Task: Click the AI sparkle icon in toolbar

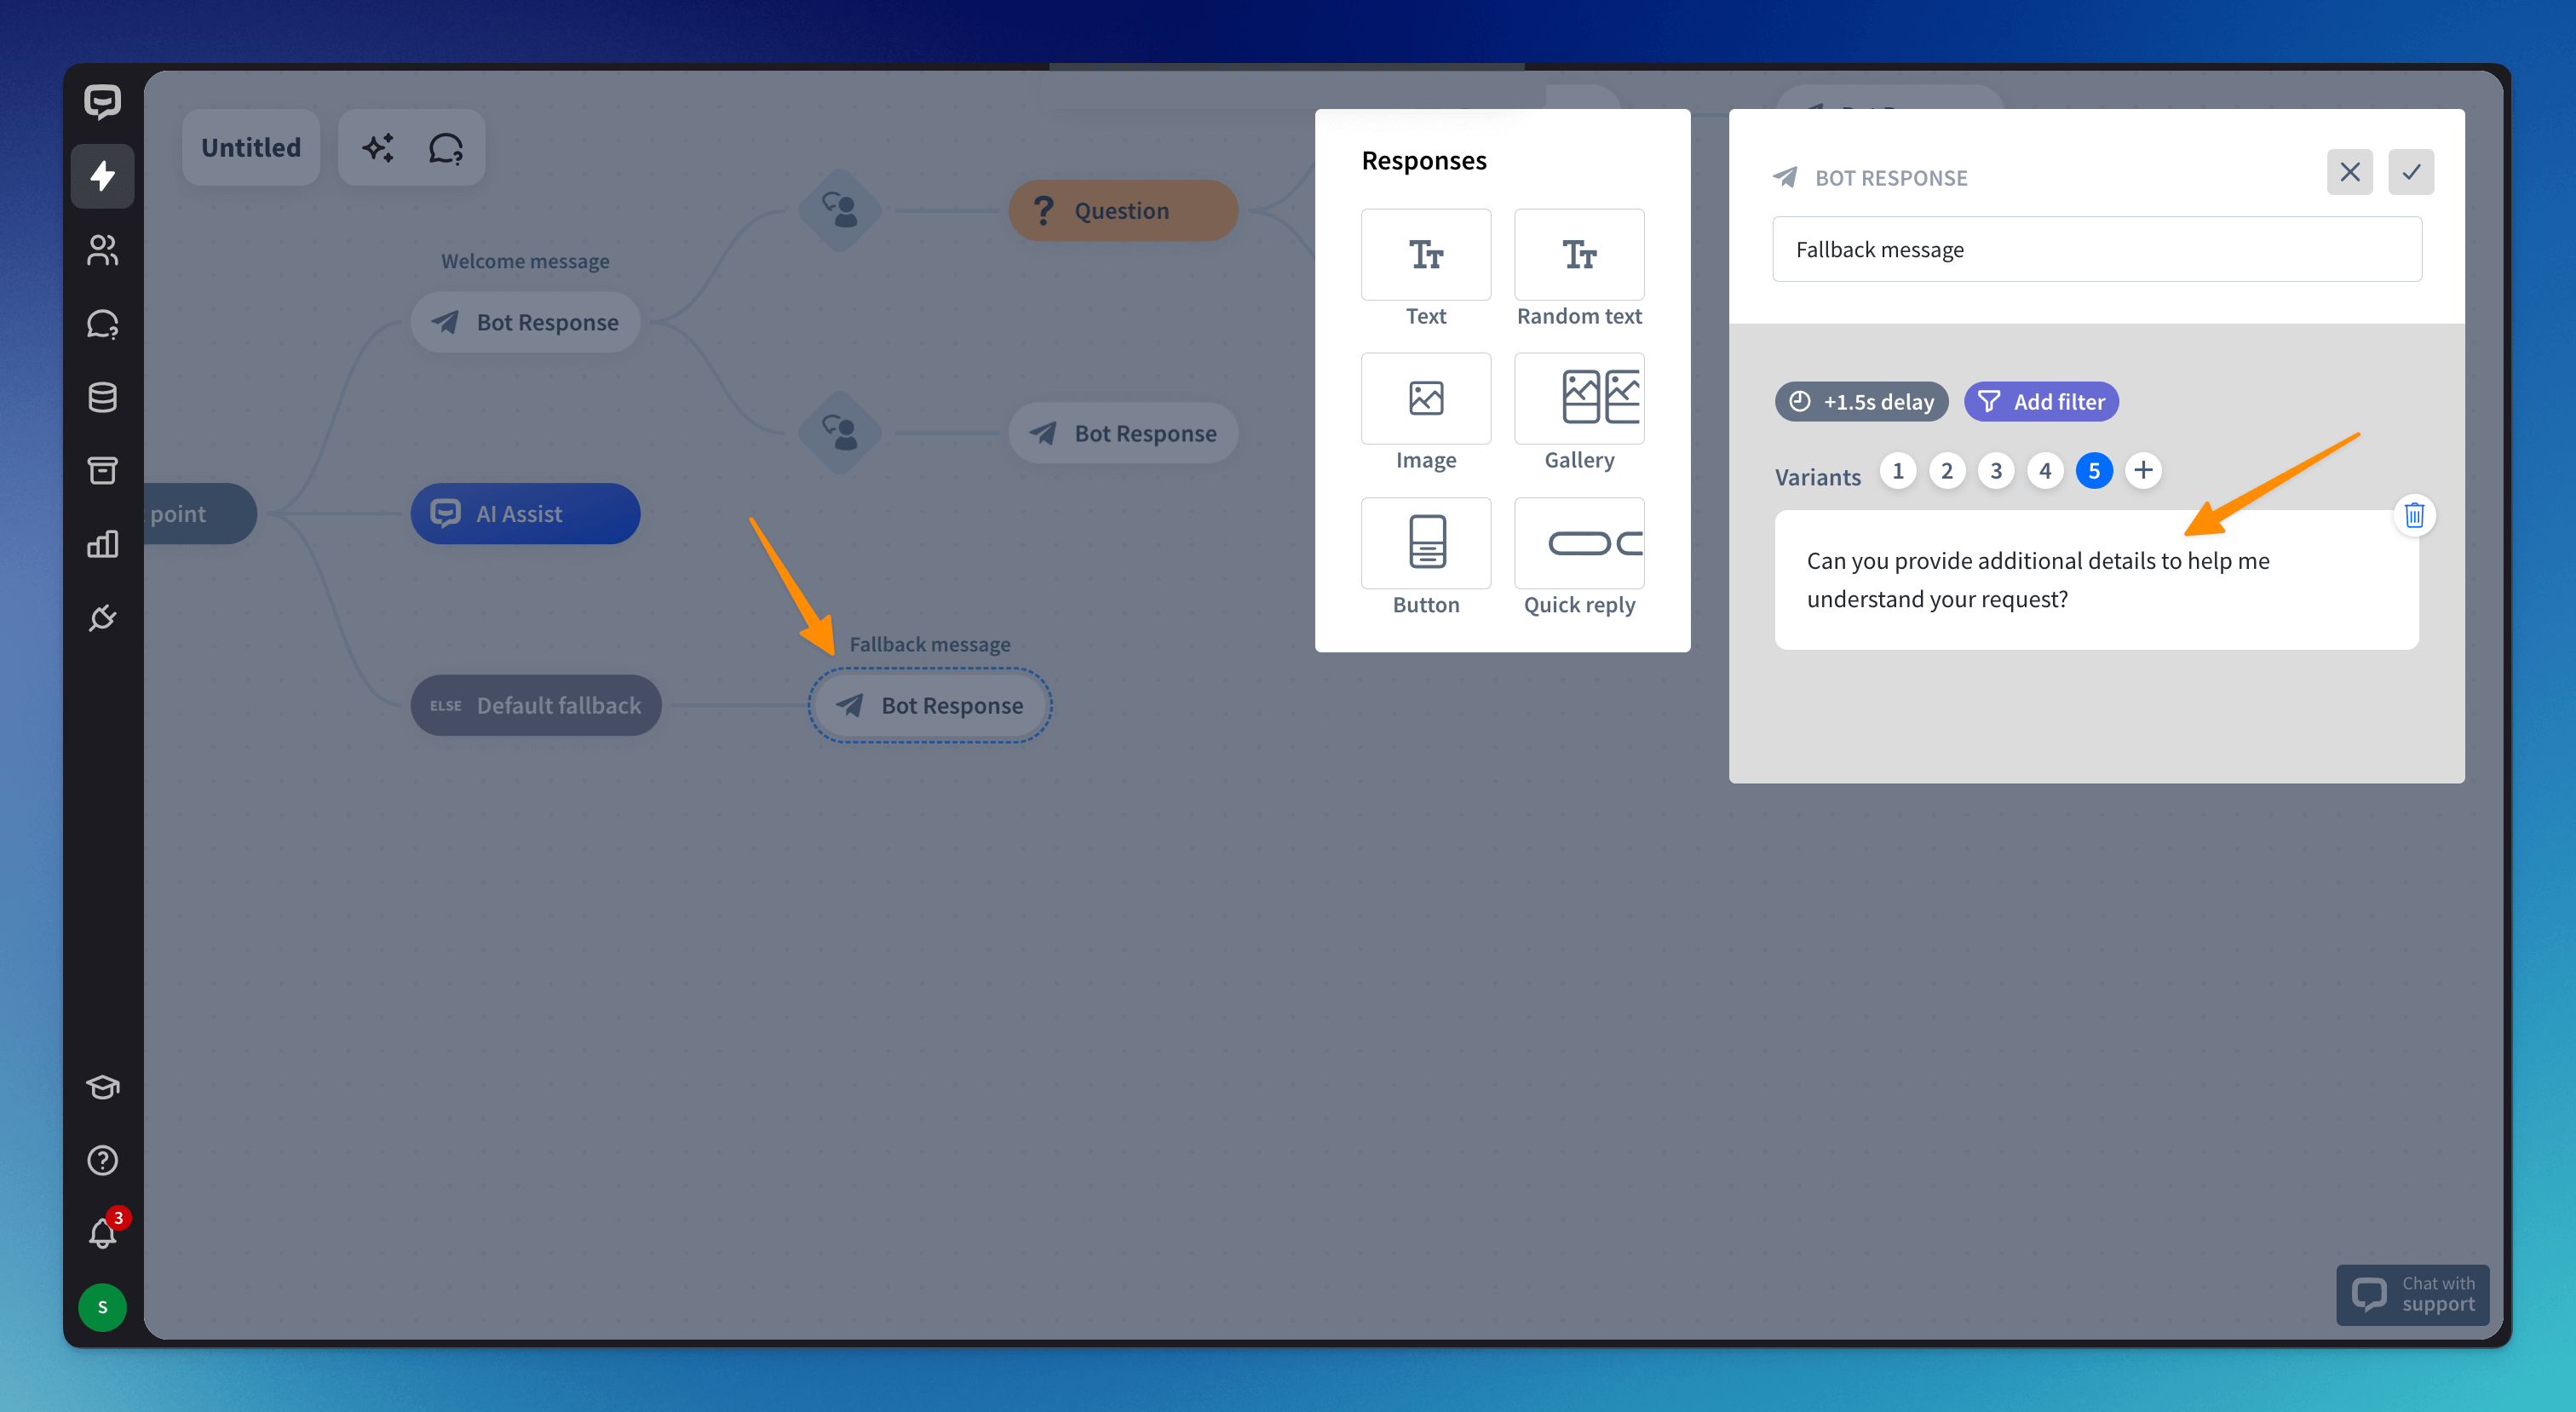Action: (378, 148)
